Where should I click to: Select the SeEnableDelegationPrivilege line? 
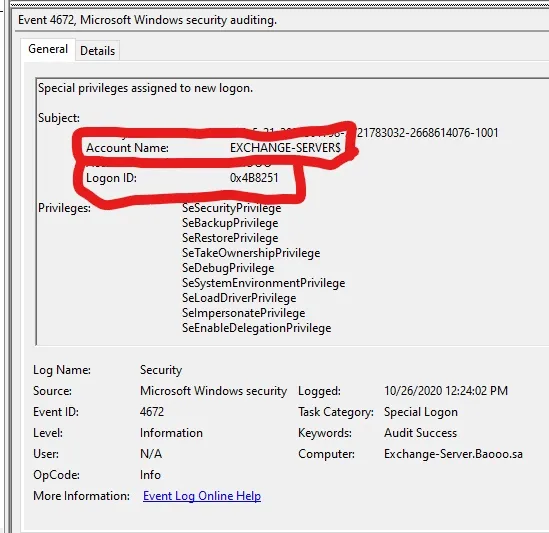tap(256, 328)
